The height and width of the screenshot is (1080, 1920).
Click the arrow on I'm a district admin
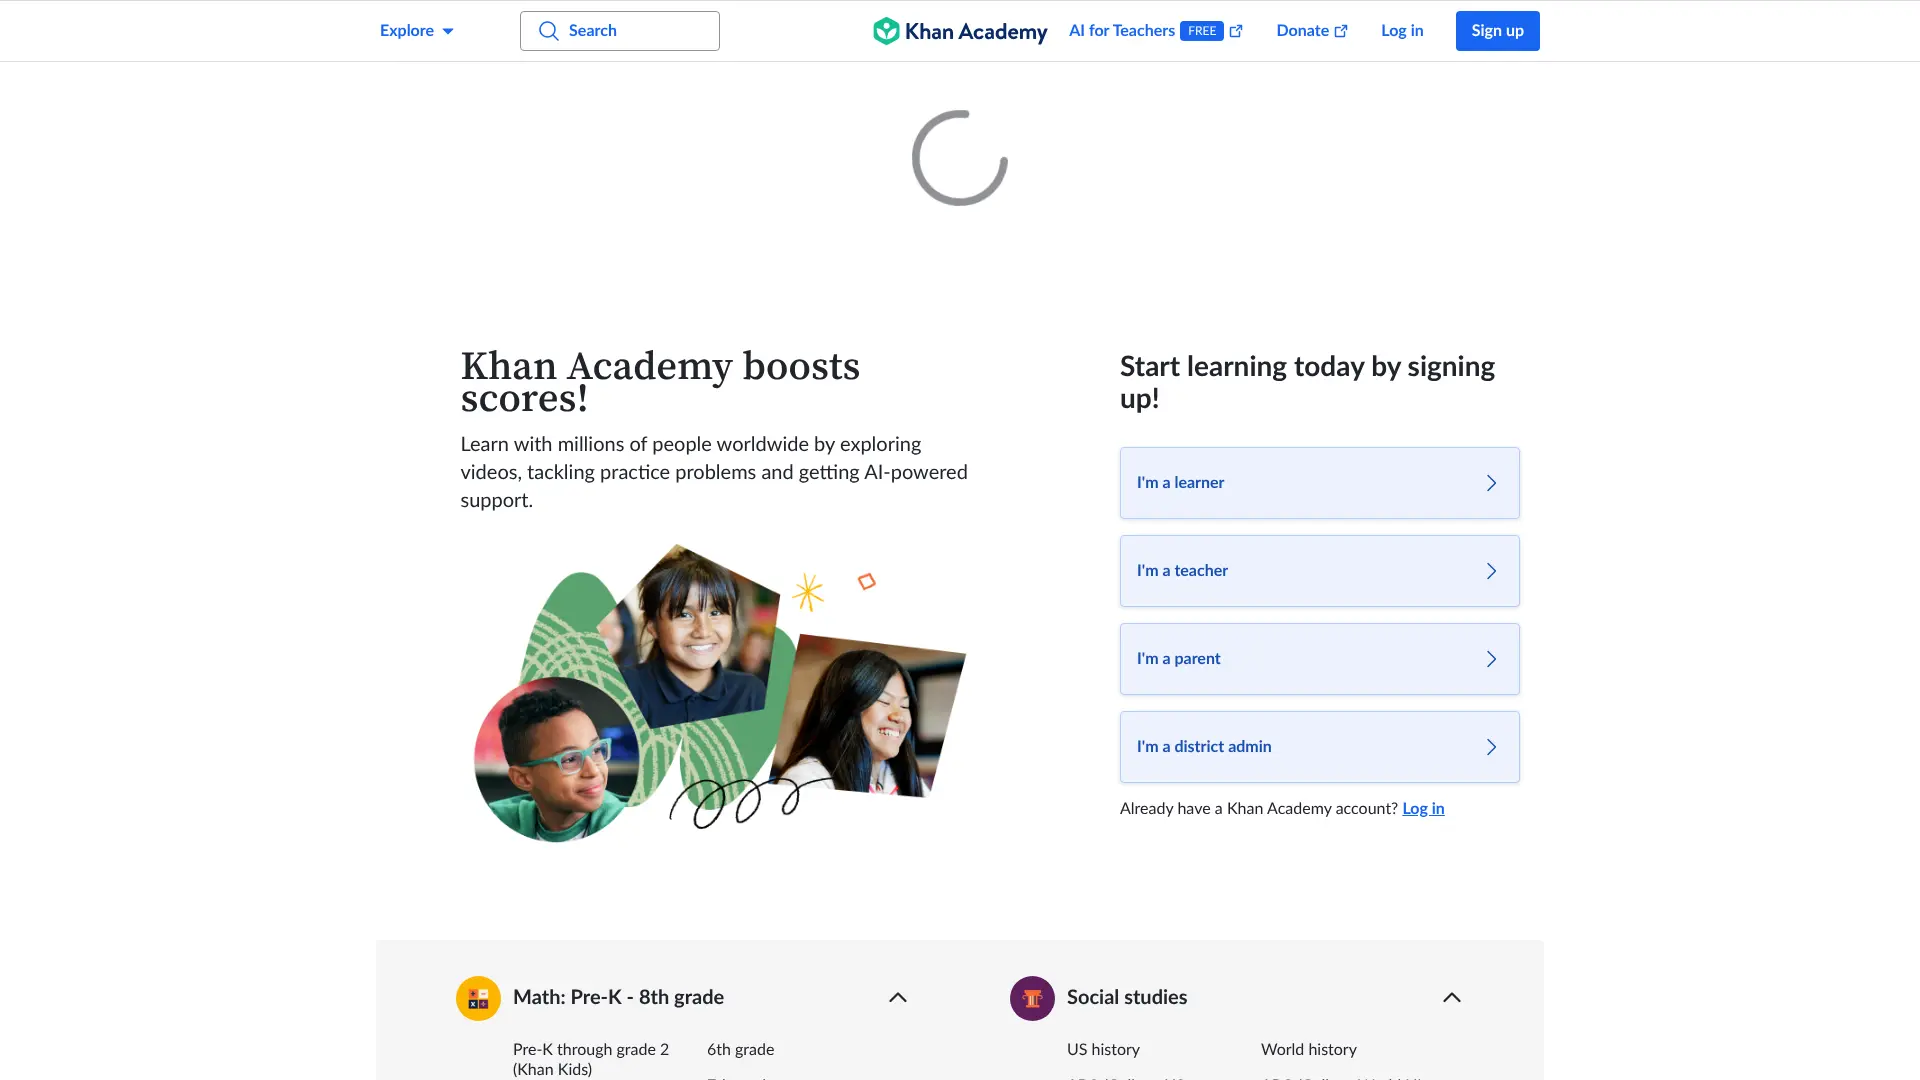1491,747
